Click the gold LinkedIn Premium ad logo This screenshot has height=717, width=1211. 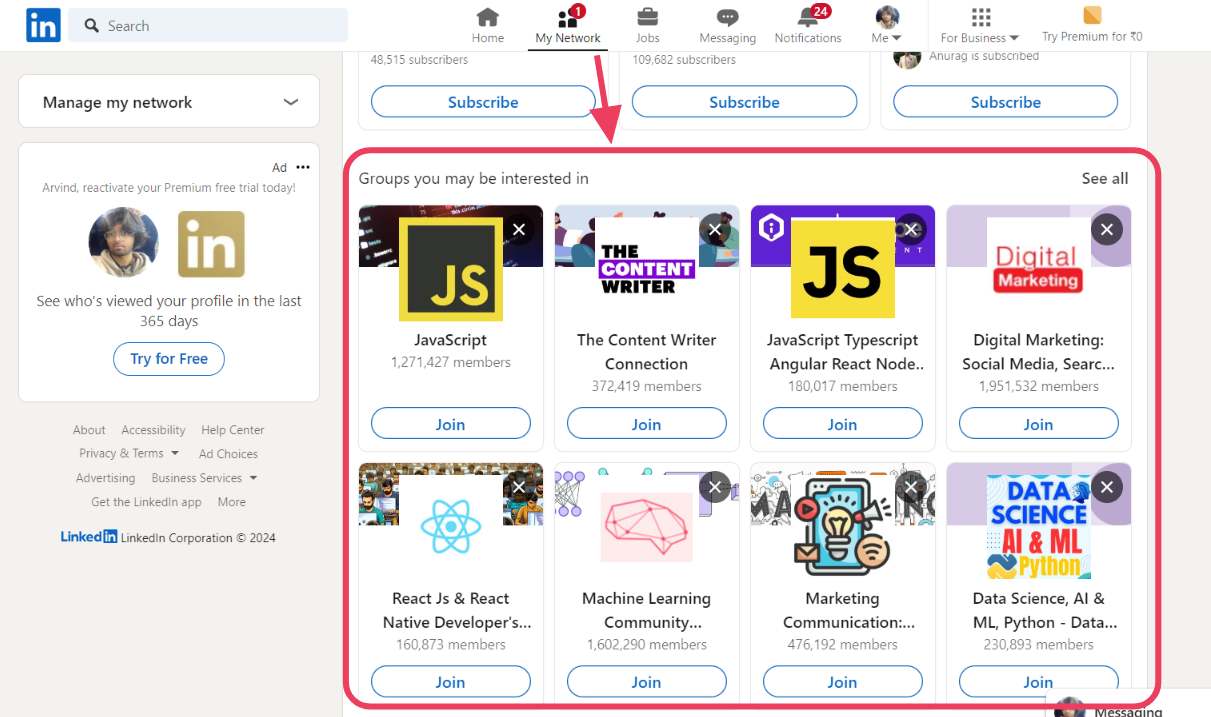click(211, 244)
